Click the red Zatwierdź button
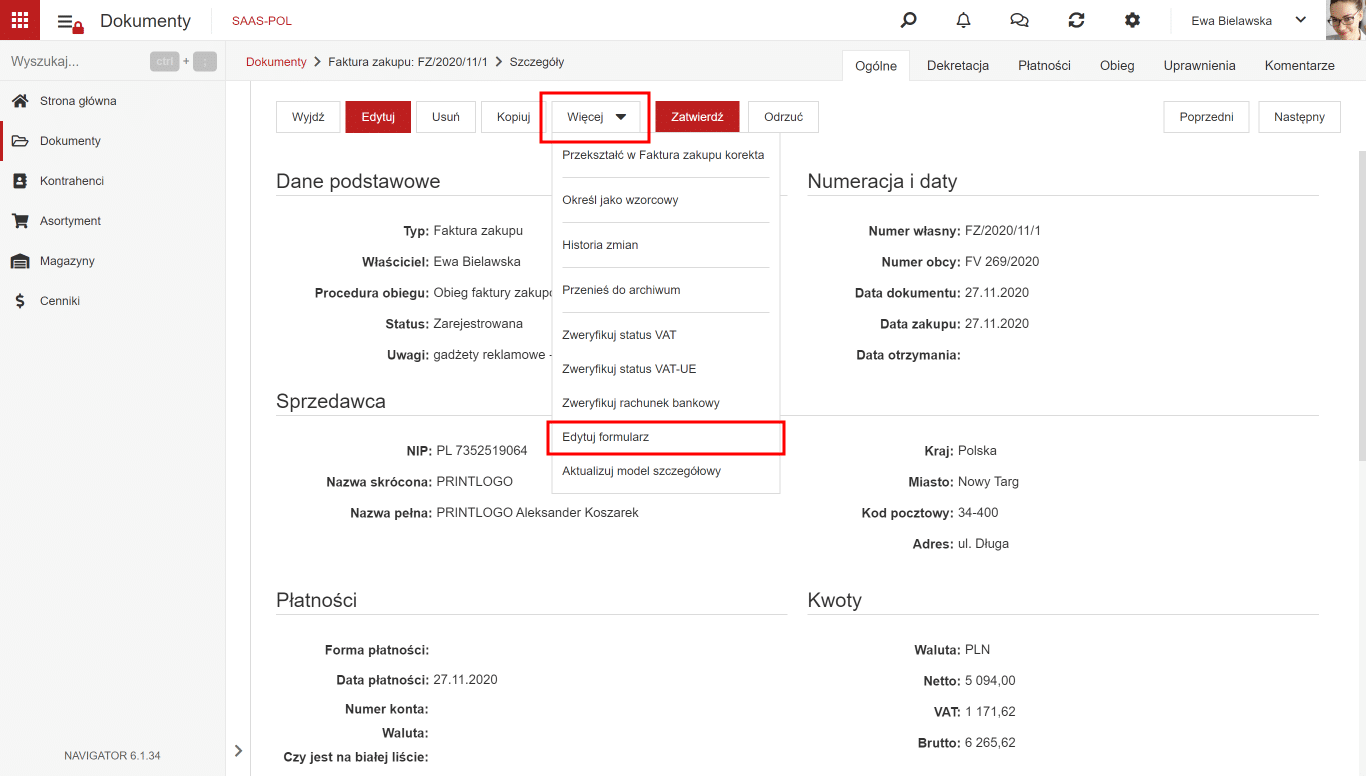 point(697,117)
